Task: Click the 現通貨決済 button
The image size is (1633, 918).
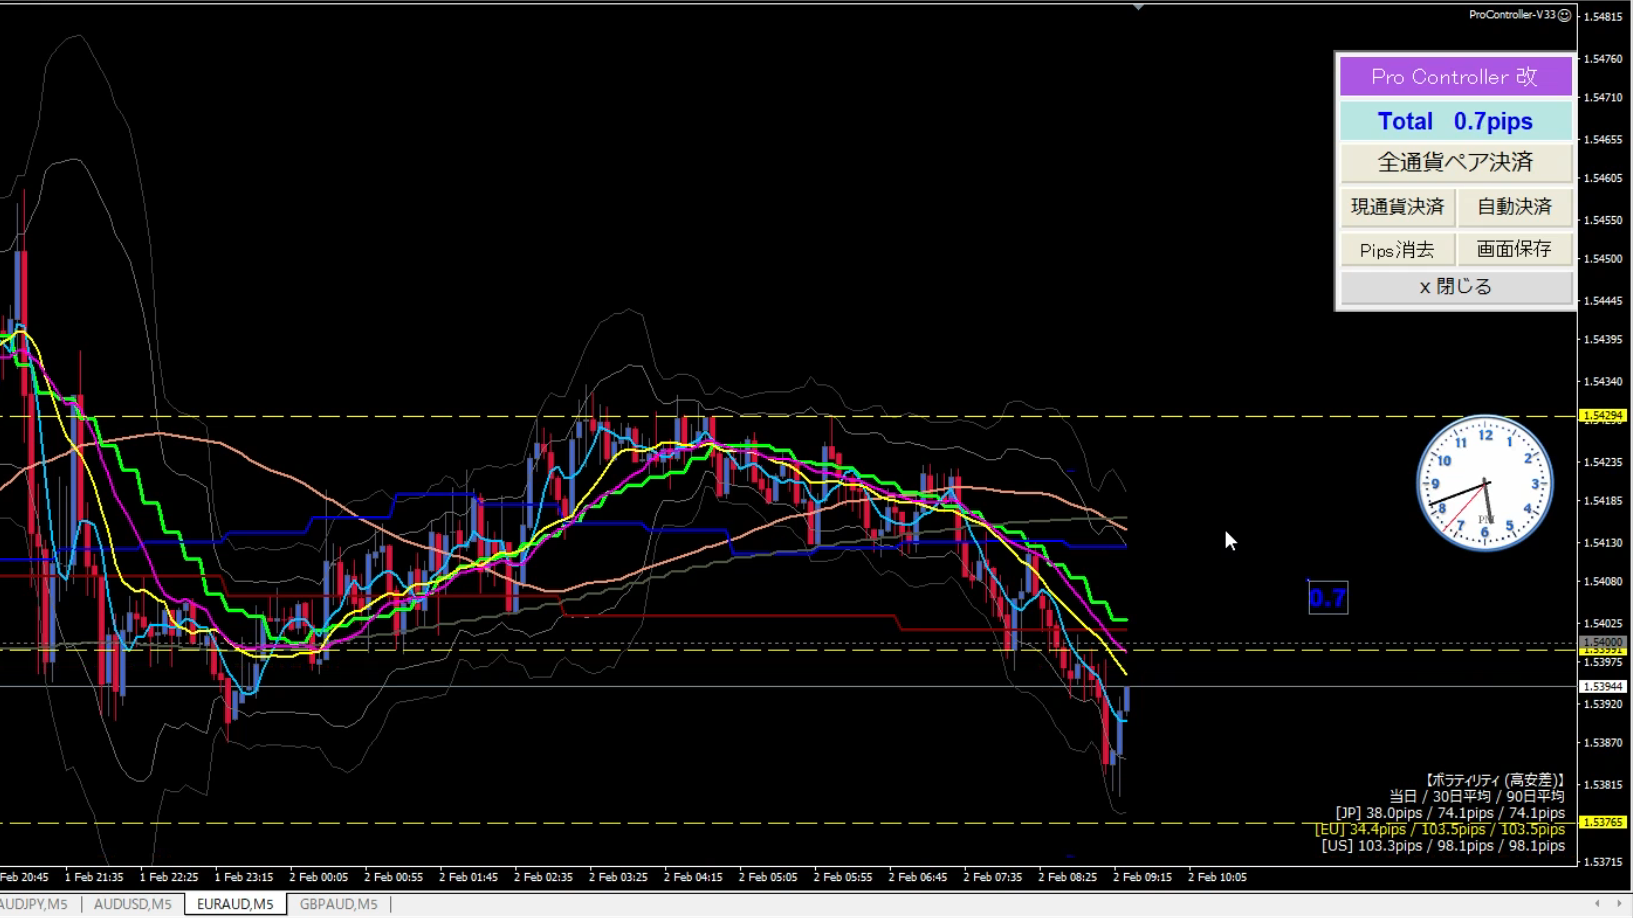Action: point(1397,207)
